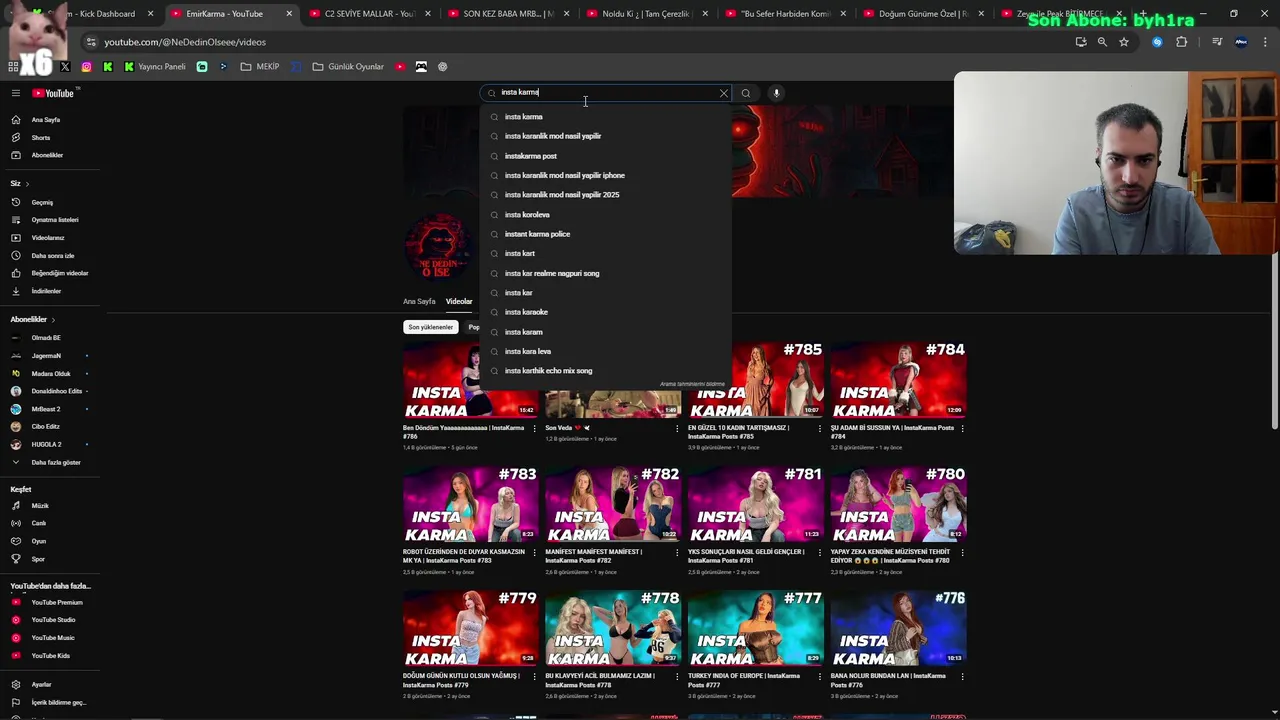Clear the search box with the X
This screenshot has height=720, width=1280.
[724, 93]
